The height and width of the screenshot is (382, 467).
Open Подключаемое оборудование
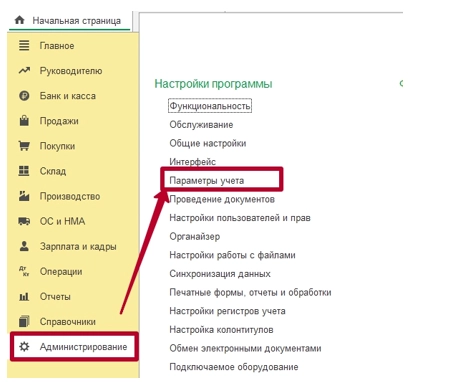point(234,367)
